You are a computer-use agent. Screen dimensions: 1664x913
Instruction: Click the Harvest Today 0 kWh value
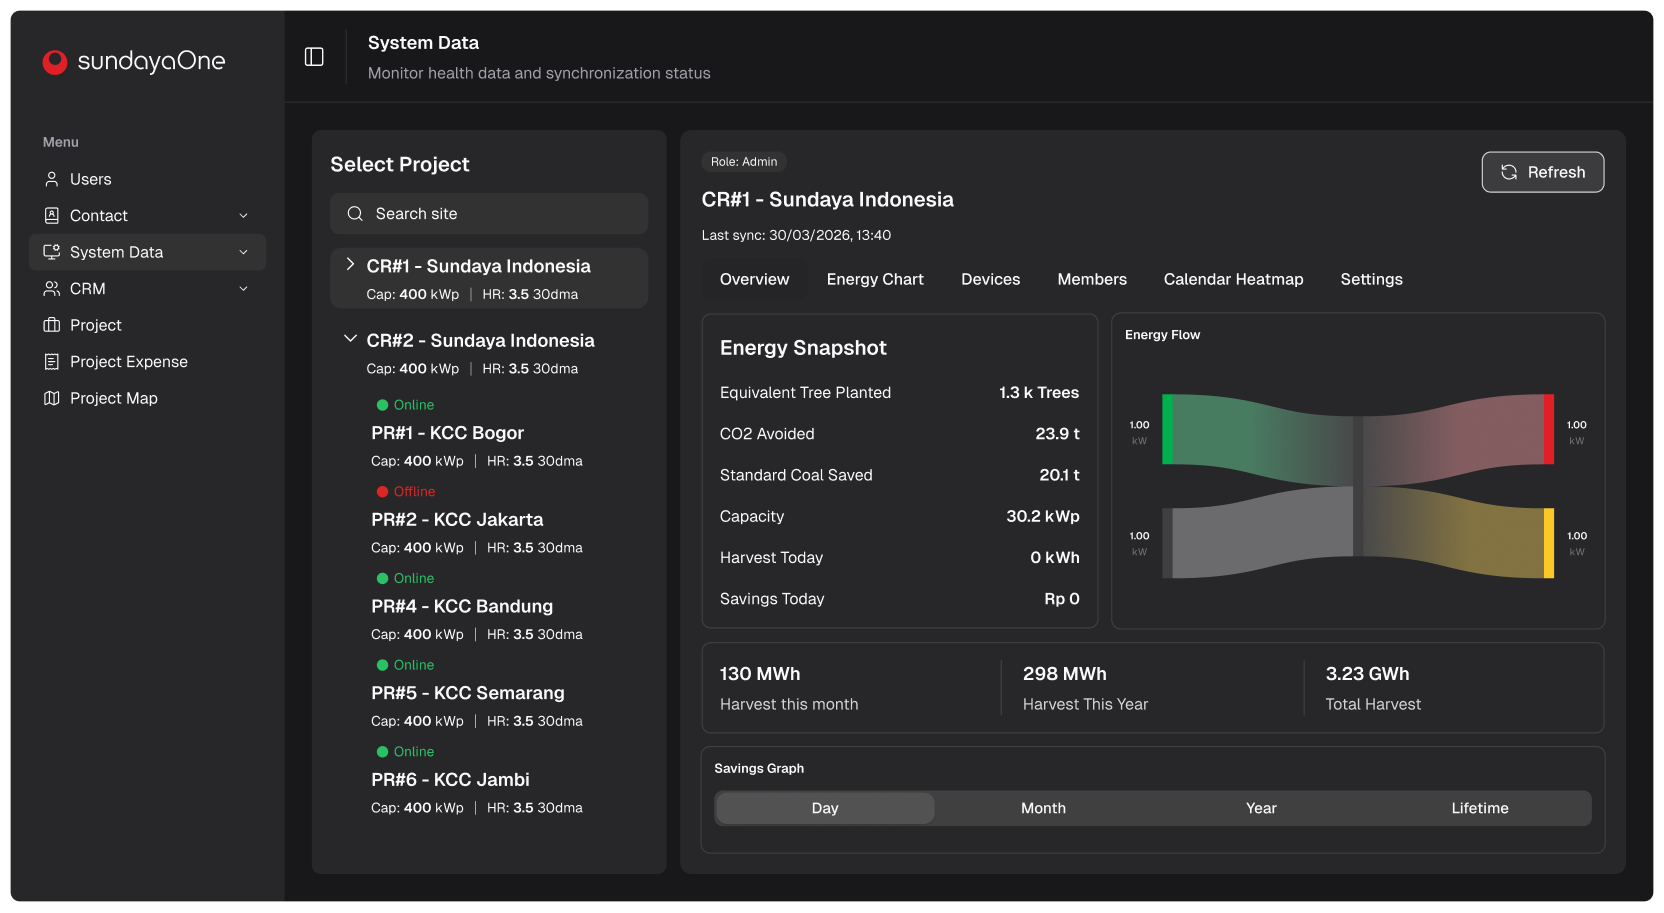pyautogui.click(x=1055, y=558)
